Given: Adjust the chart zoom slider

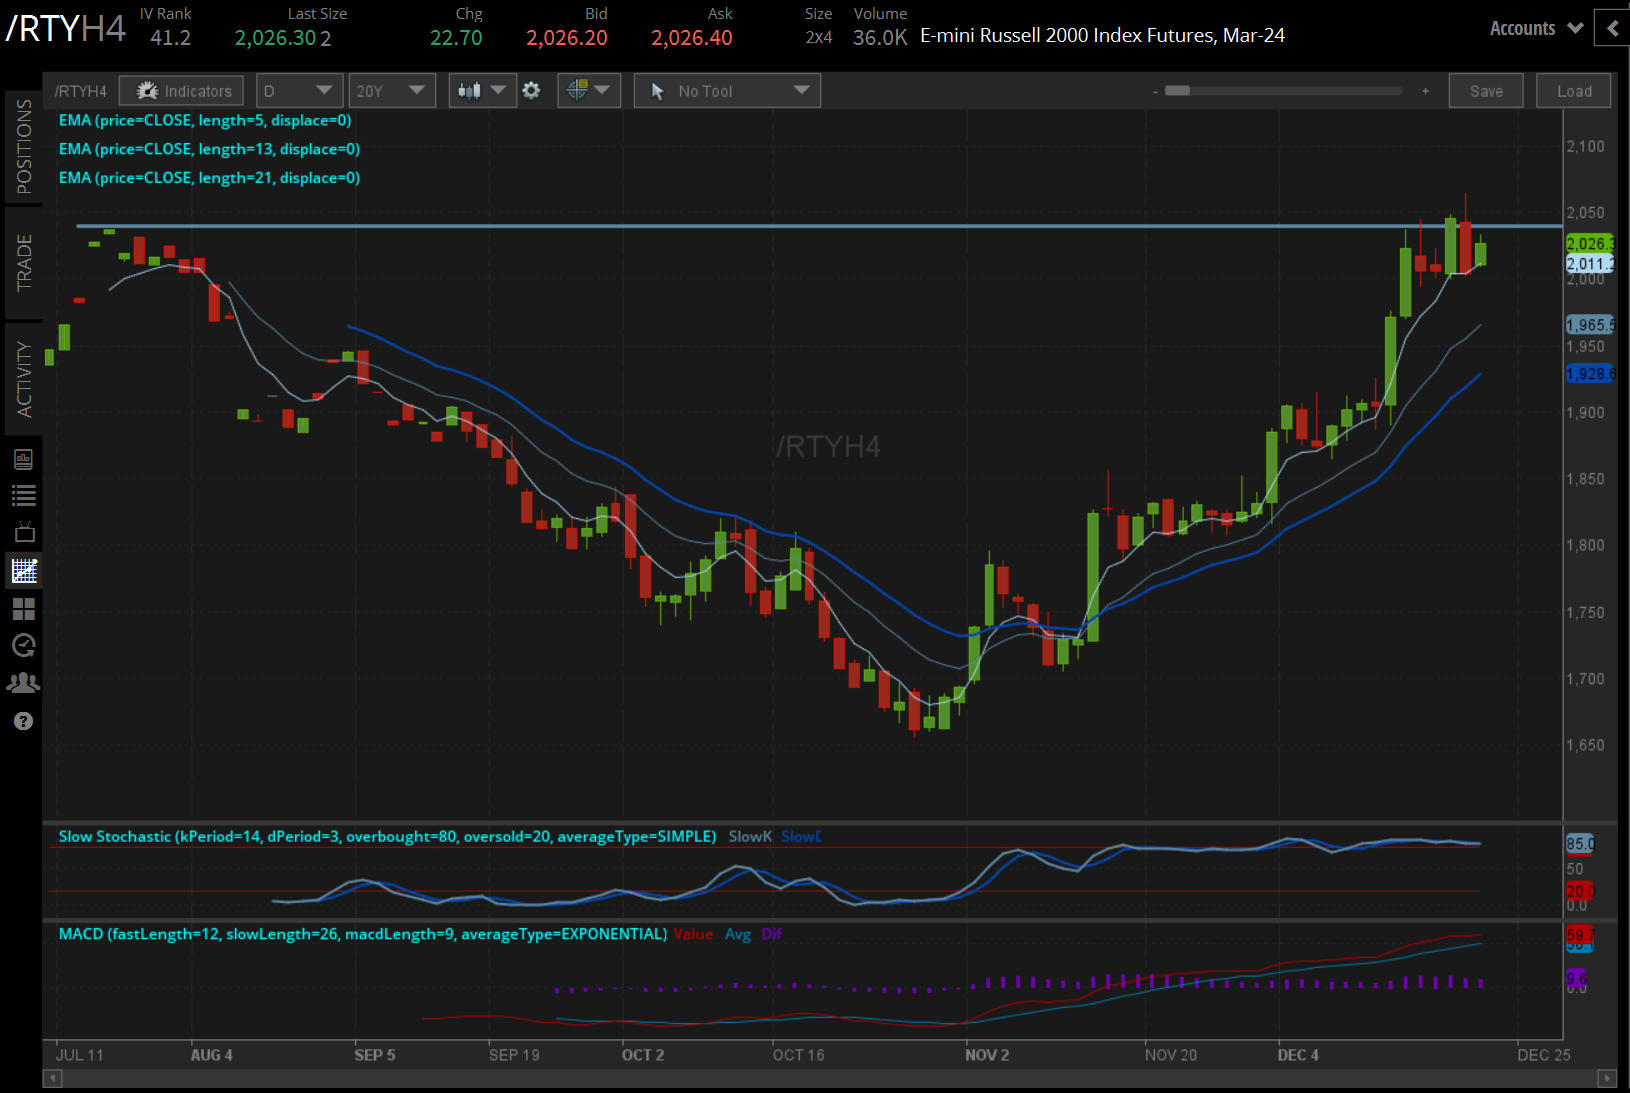Looking at the screenshot, I should point(1283,90).
